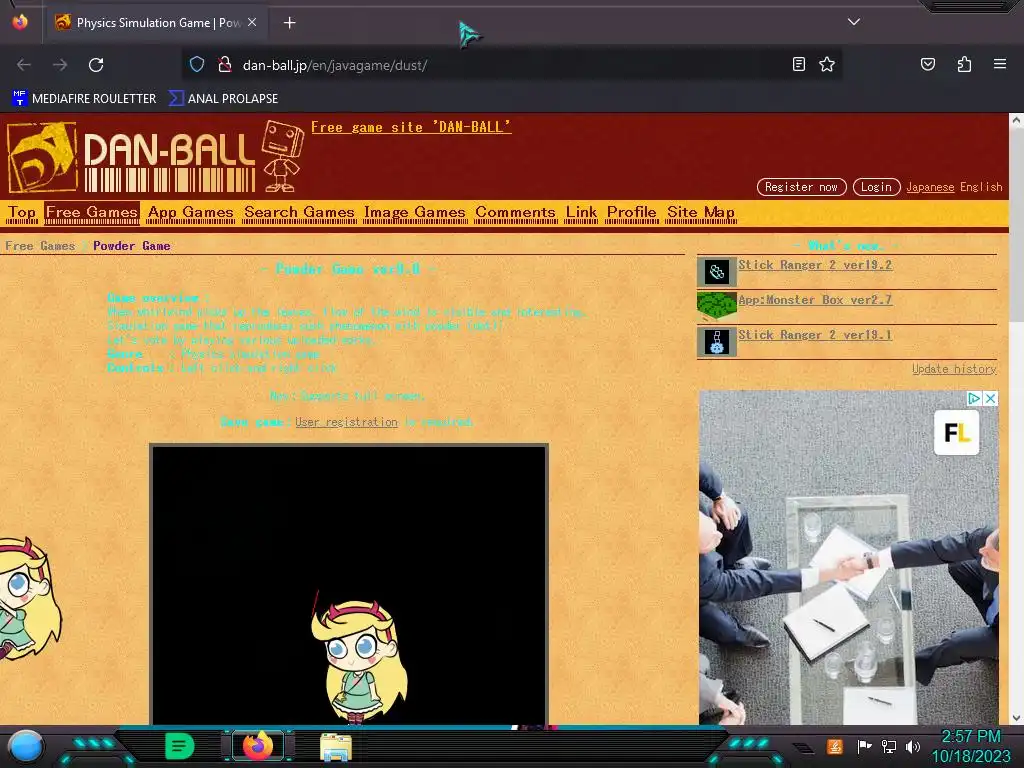
Task: Click the browser Forward arrow
Action: coord(60,65)
